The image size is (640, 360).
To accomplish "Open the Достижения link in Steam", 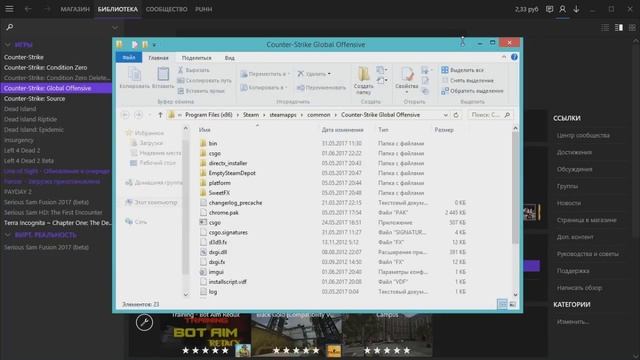I will pyautogui.click(x=574, y=152).
